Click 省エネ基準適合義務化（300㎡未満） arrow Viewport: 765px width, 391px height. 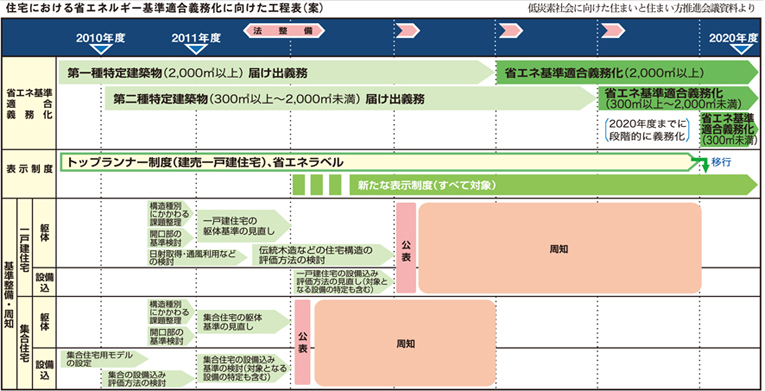[729, 129]
